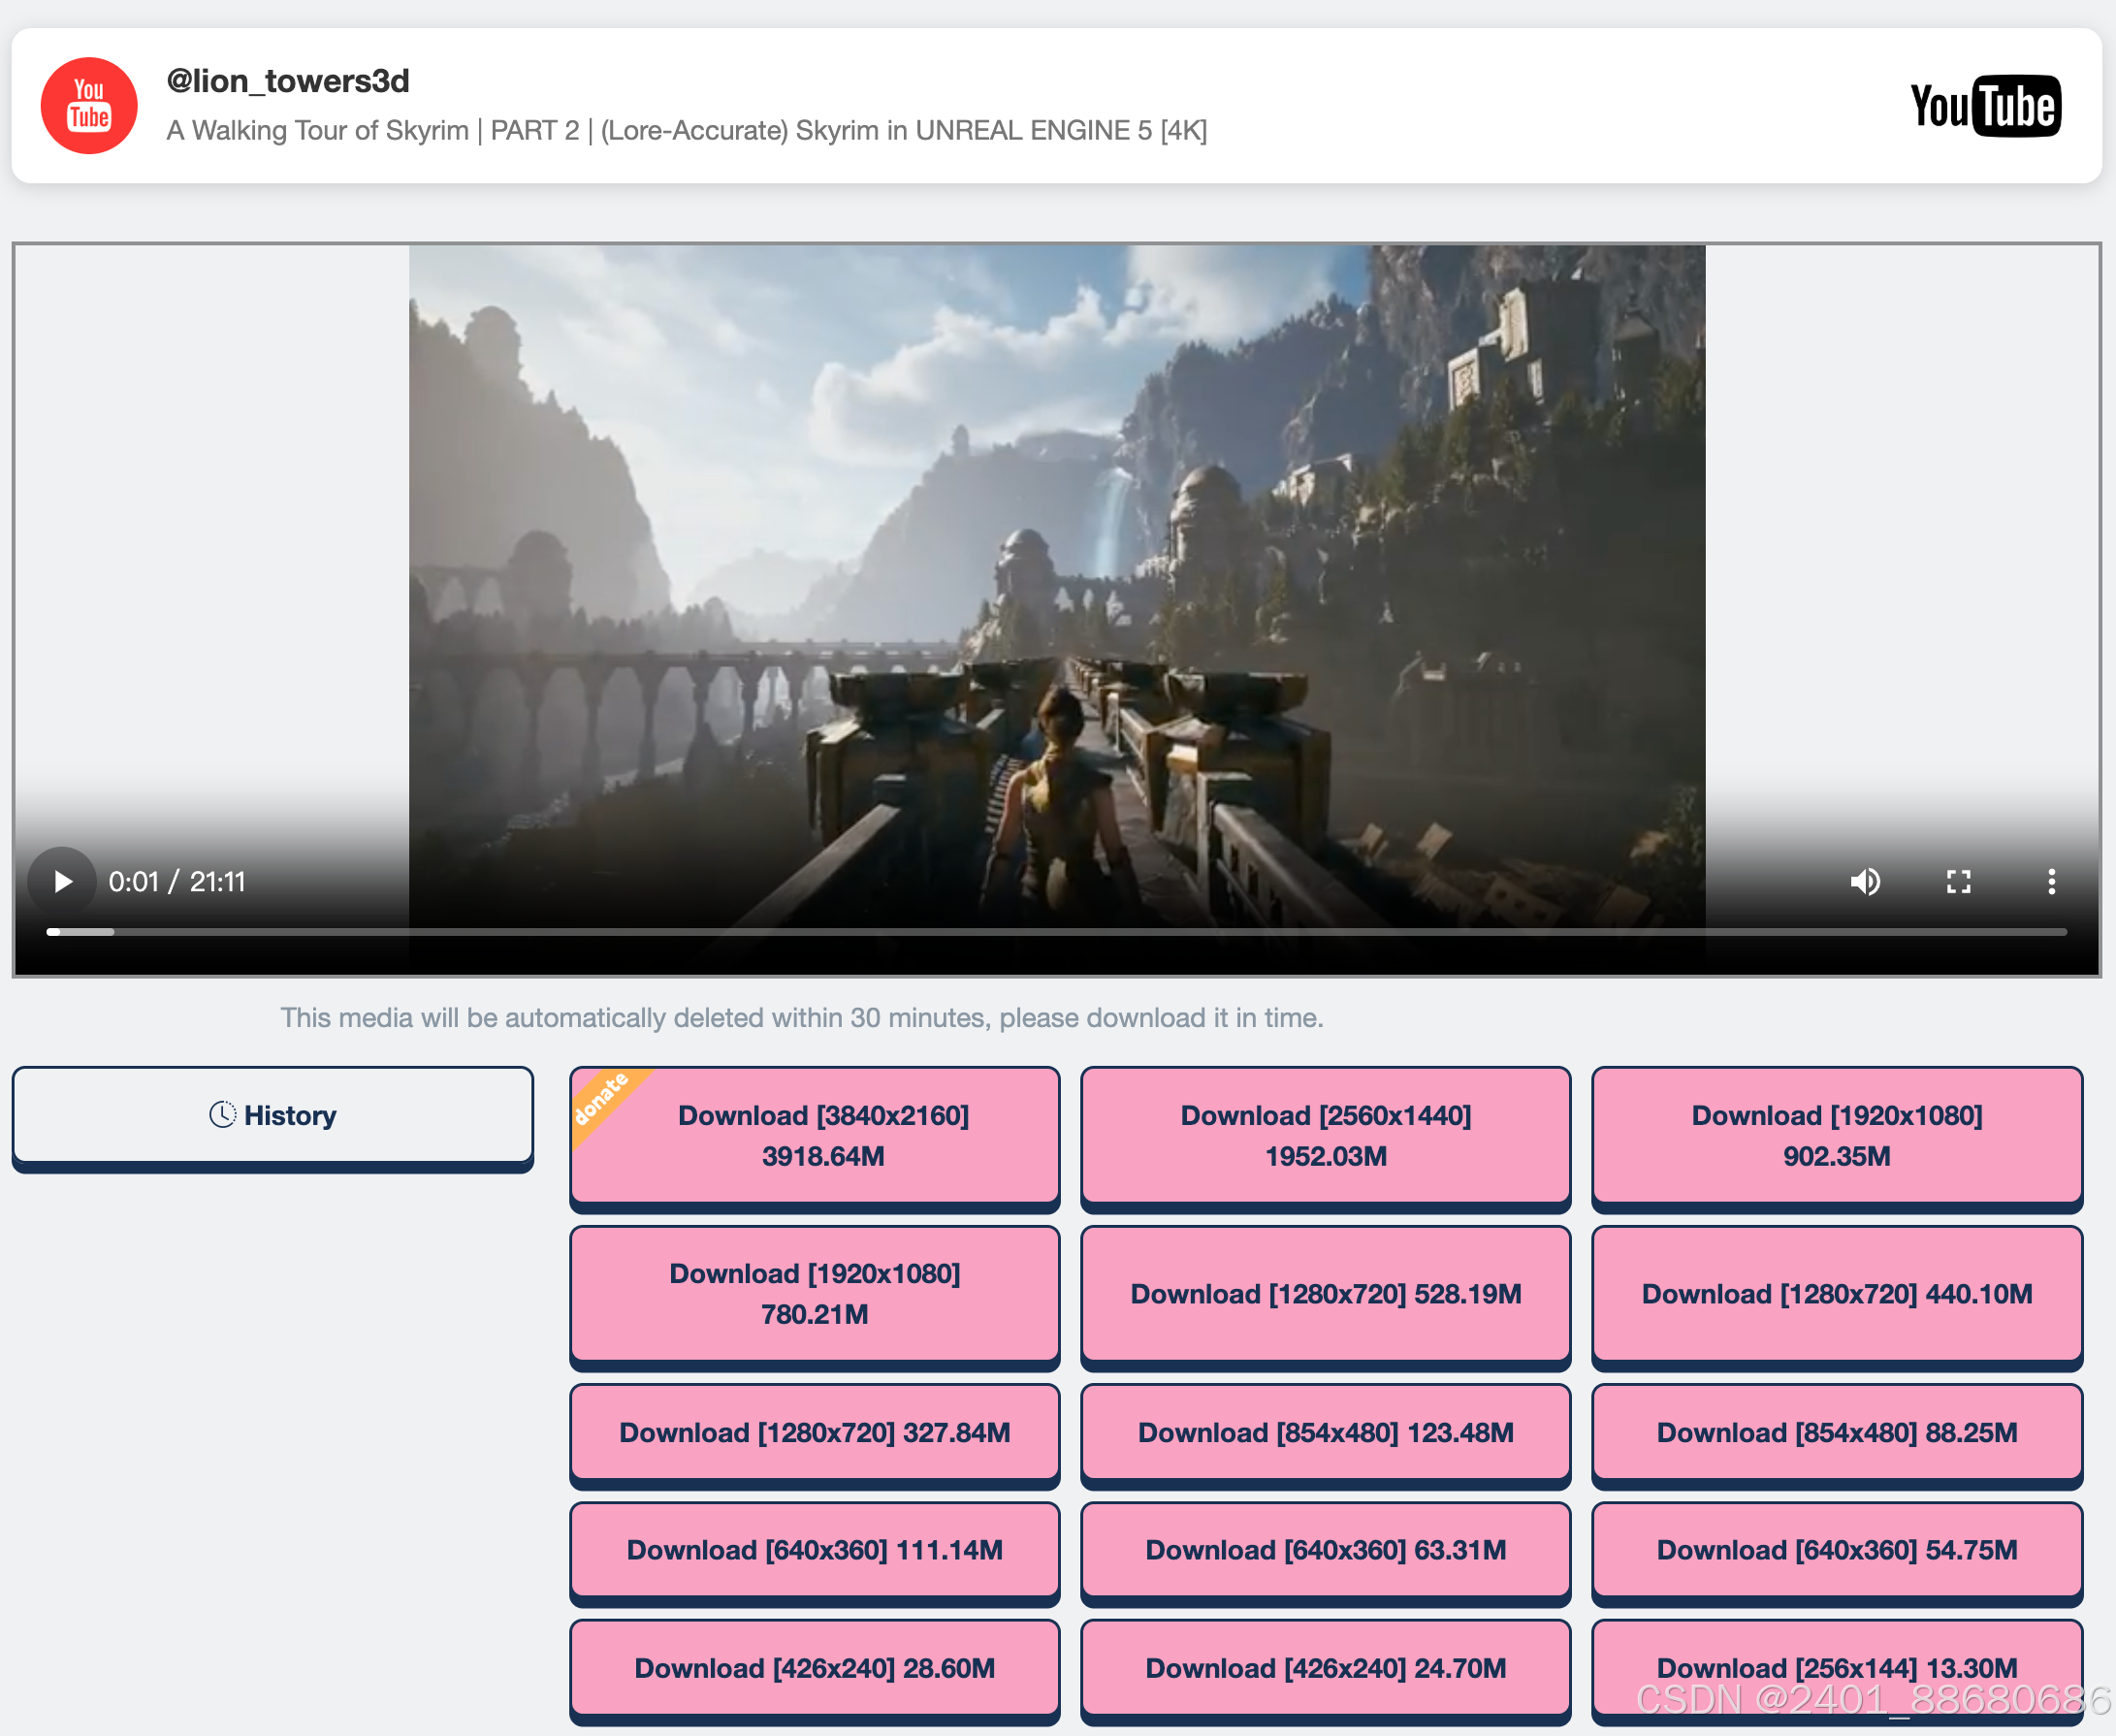Screen dimensions: 2116x1736
Task: Click the @lion_towers3d channel name
Action: (288, 81)
